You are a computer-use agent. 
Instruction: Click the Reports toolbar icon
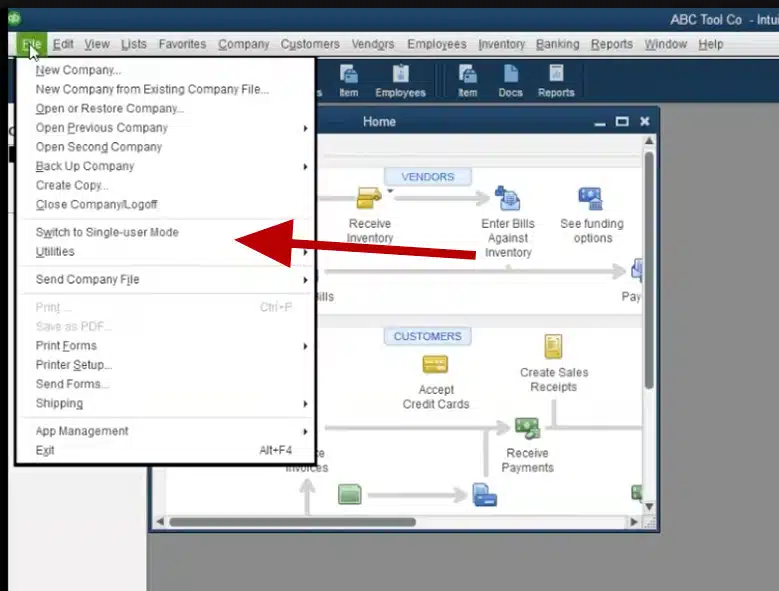pyautogui.click(x=556, y=81)
